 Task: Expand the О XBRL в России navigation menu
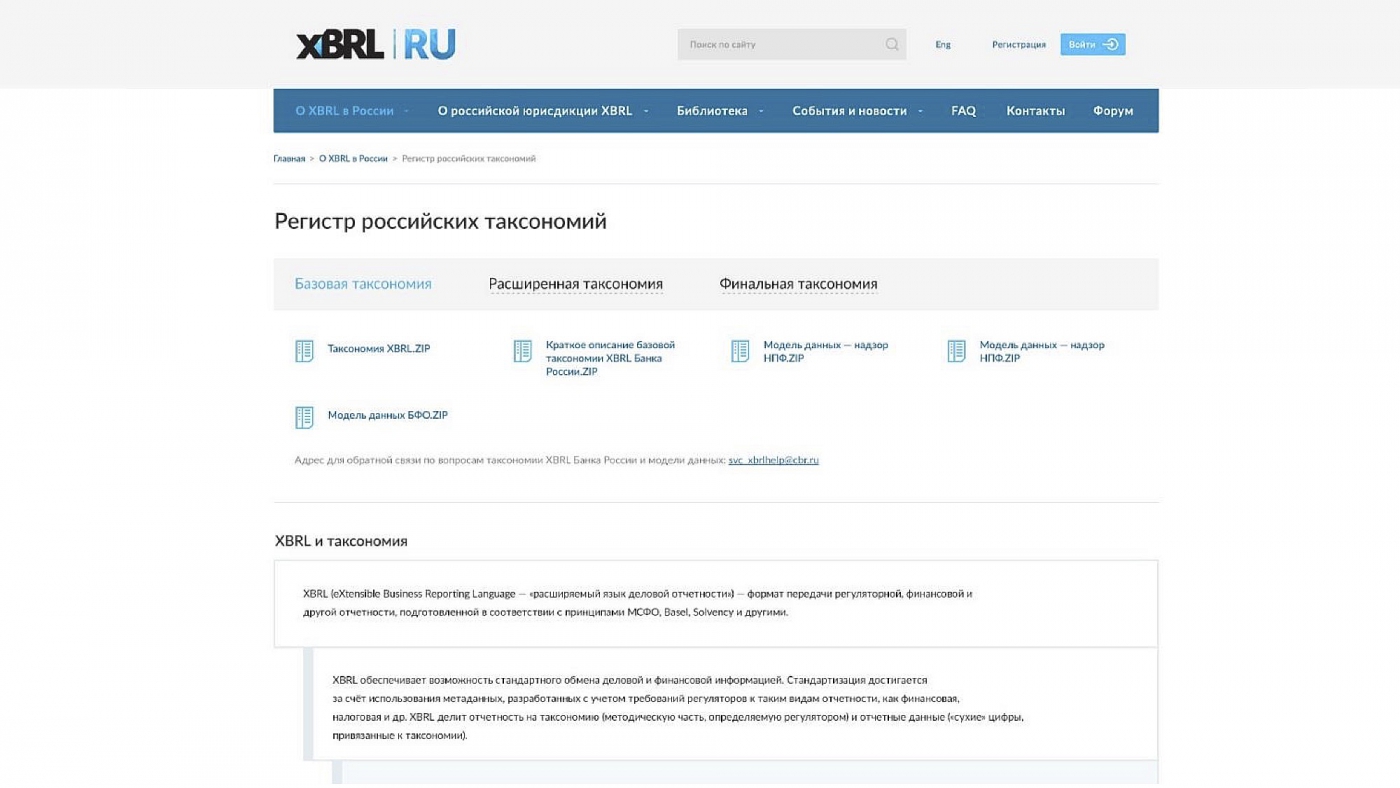click(x=351, y=111)
